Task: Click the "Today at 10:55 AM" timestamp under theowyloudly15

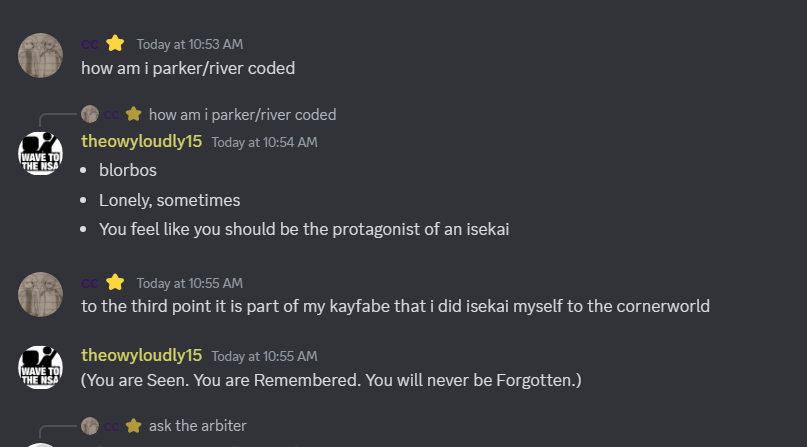Action: click(264, 356)
